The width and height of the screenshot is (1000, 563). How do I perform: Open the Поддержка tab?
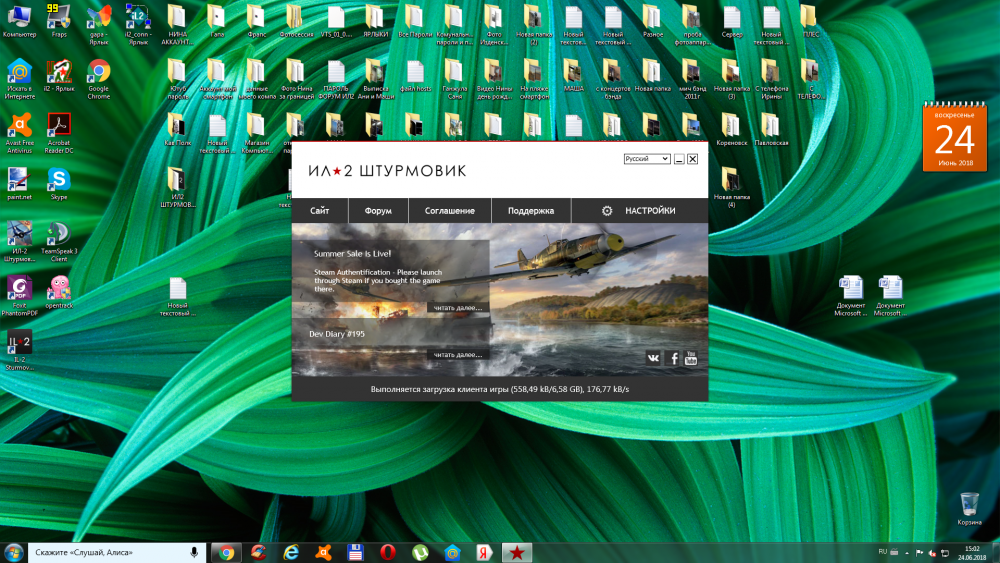(531, 210)
